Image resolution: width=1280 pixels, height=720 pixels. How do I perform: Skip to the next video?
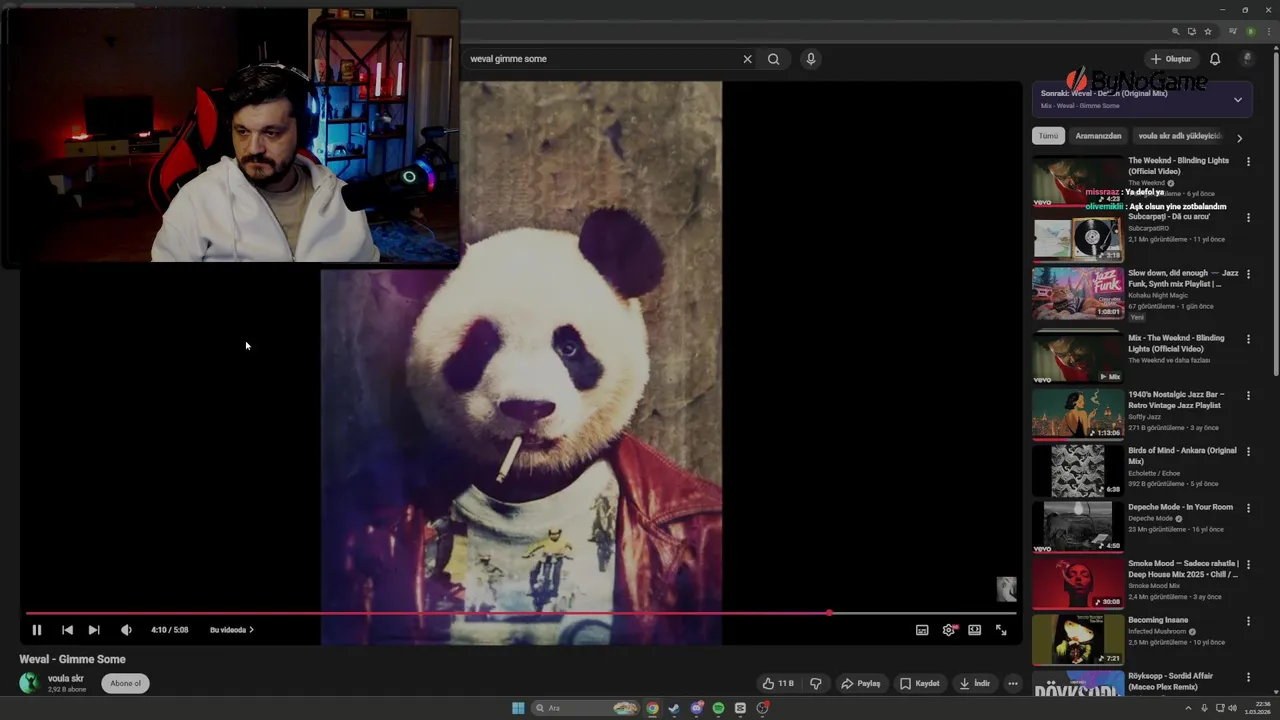(x=94, y=630)
